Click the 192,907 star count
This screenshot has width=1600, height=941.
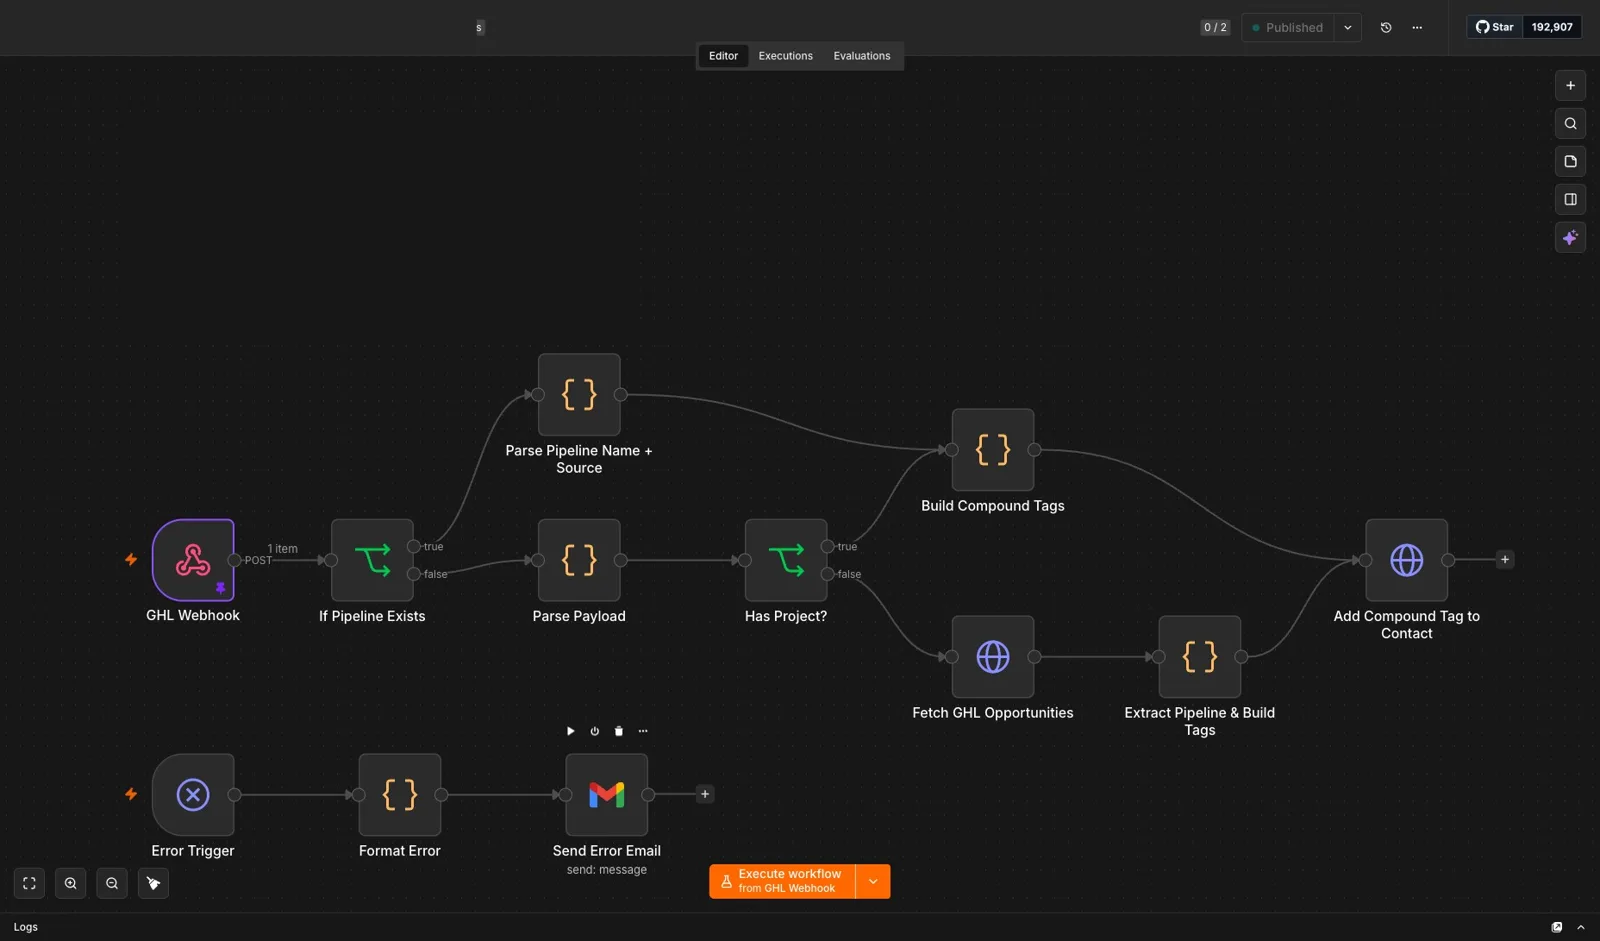point(1552,27)
